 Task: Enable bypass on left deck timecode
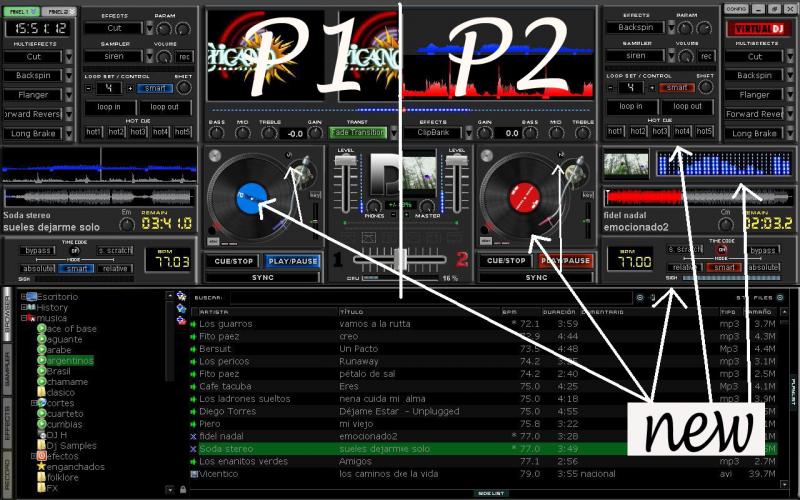click(x=38, y=251)
